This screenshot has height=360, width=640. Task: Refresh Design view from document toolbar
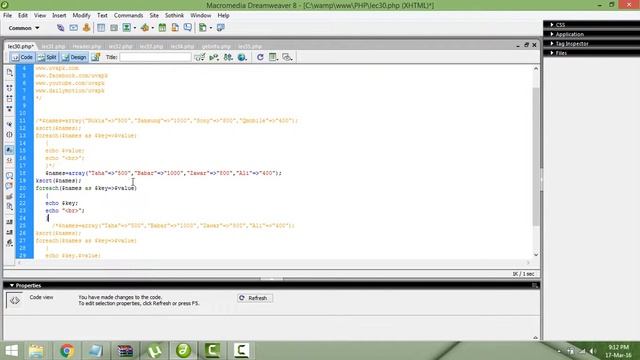coord(260,58)
